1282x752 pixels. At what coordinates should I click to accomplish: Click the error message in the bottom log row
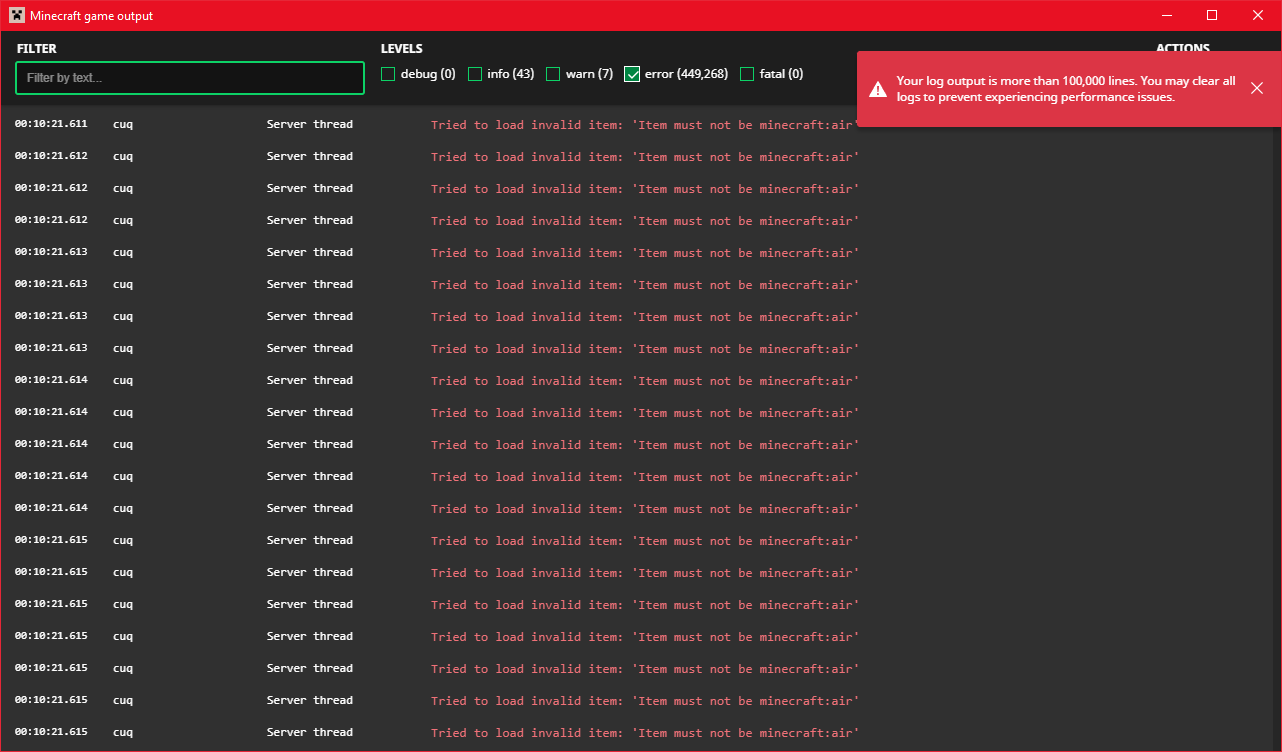click(x=645, y=733)
